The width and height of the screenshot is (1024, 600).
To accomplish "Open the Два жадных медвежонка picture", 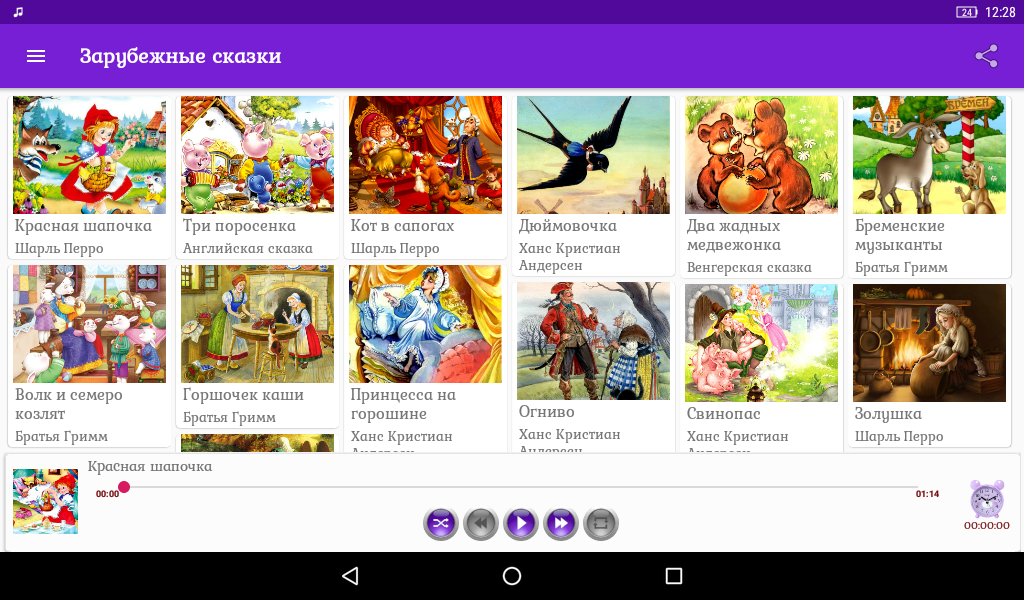I will 761,155.
